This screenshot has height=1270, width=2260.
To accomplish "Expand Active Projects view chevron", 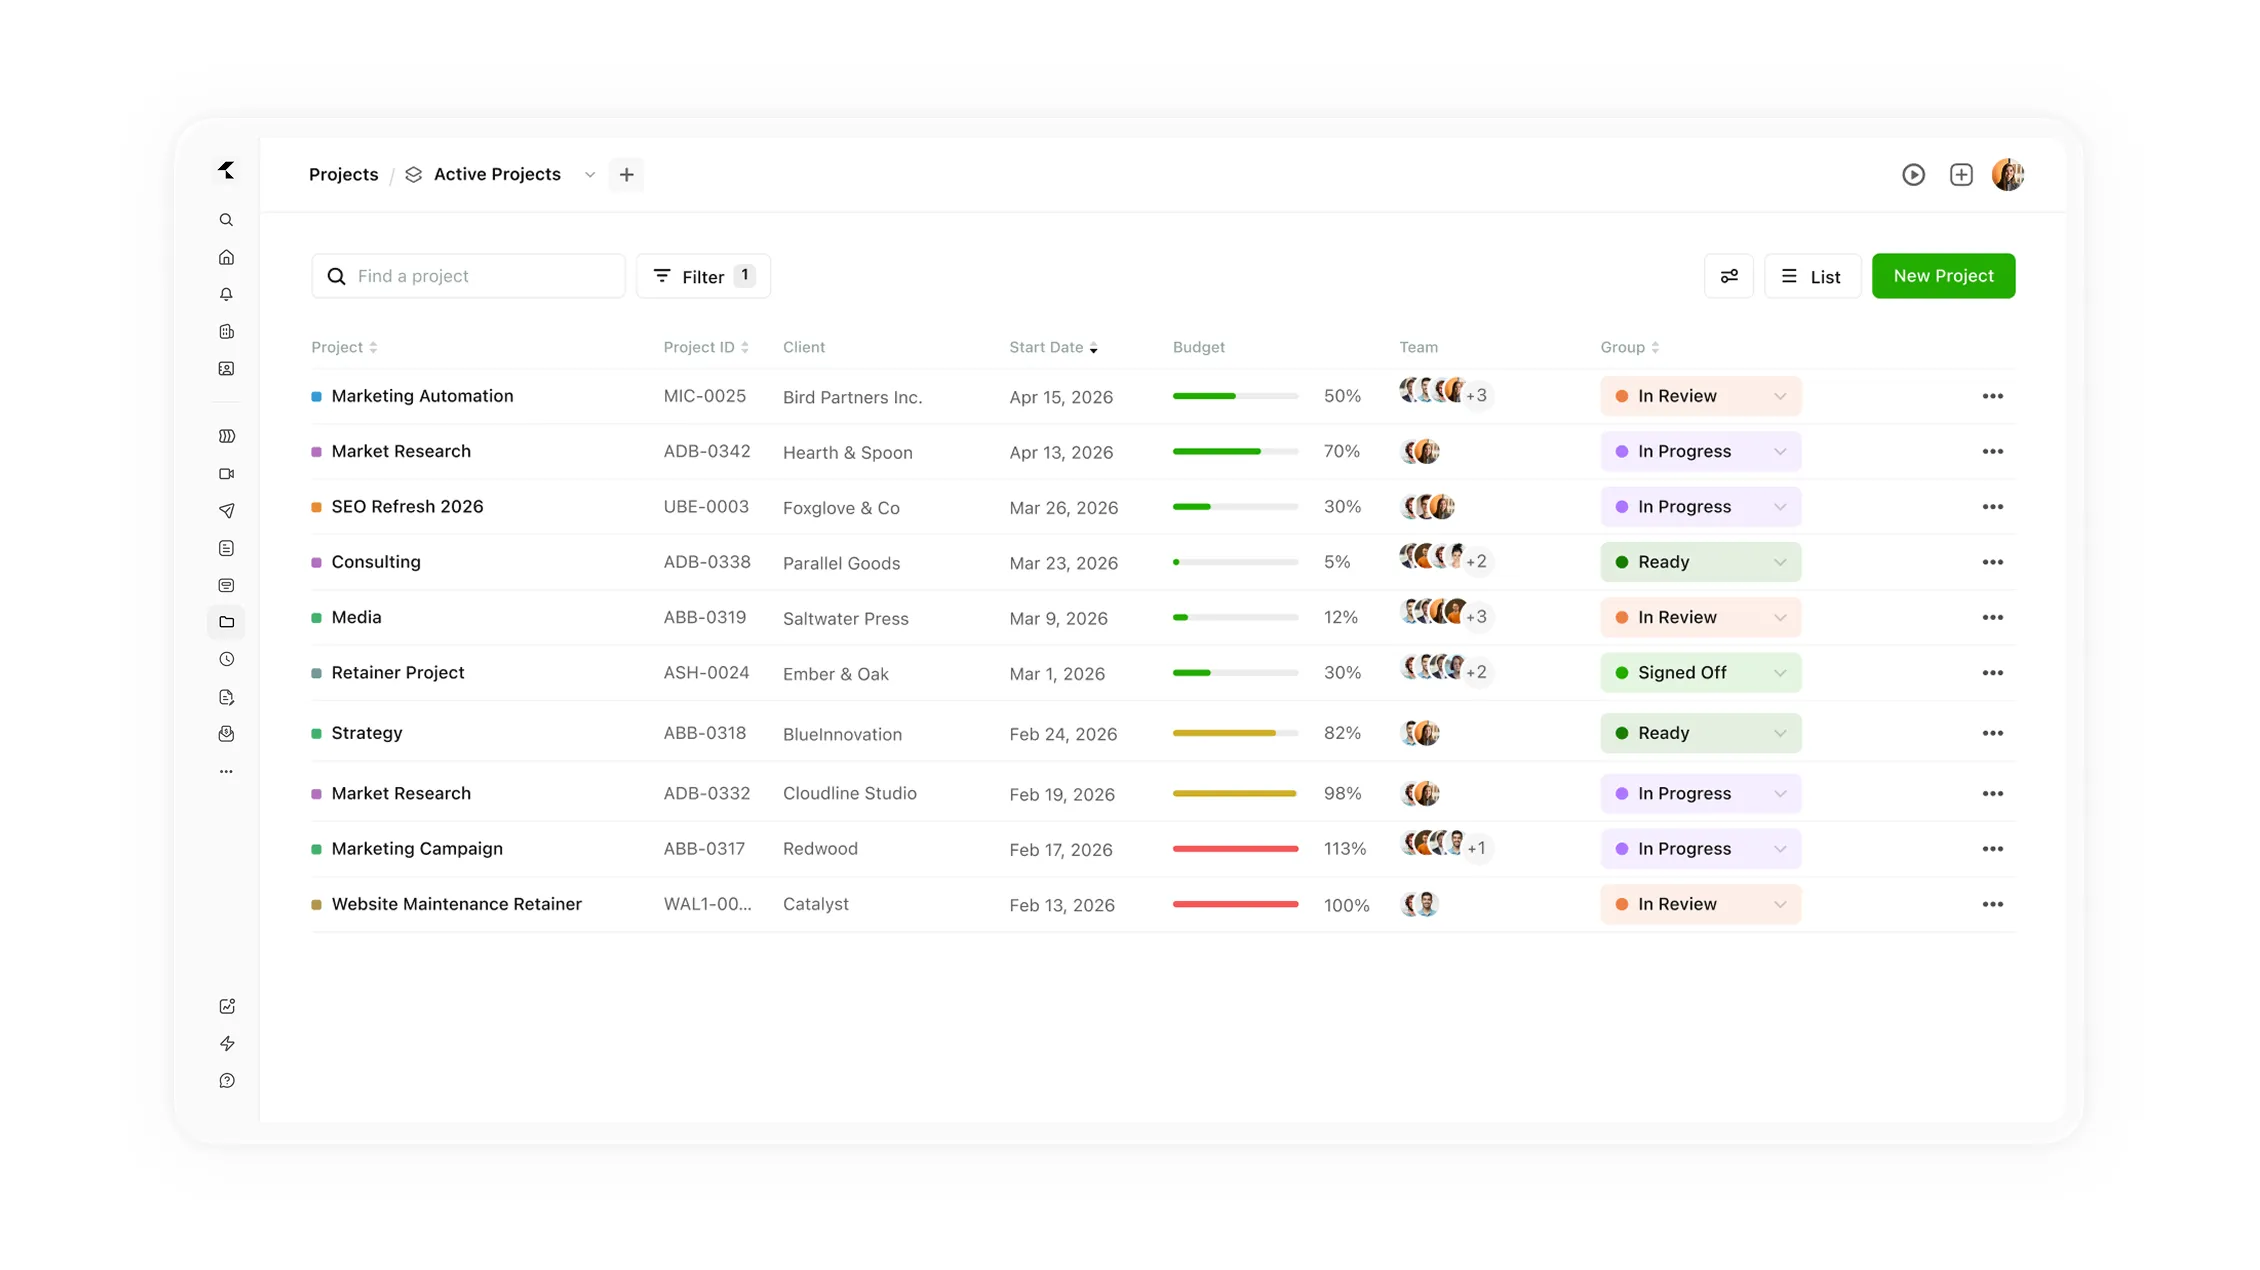I will (x=590, y=174).
